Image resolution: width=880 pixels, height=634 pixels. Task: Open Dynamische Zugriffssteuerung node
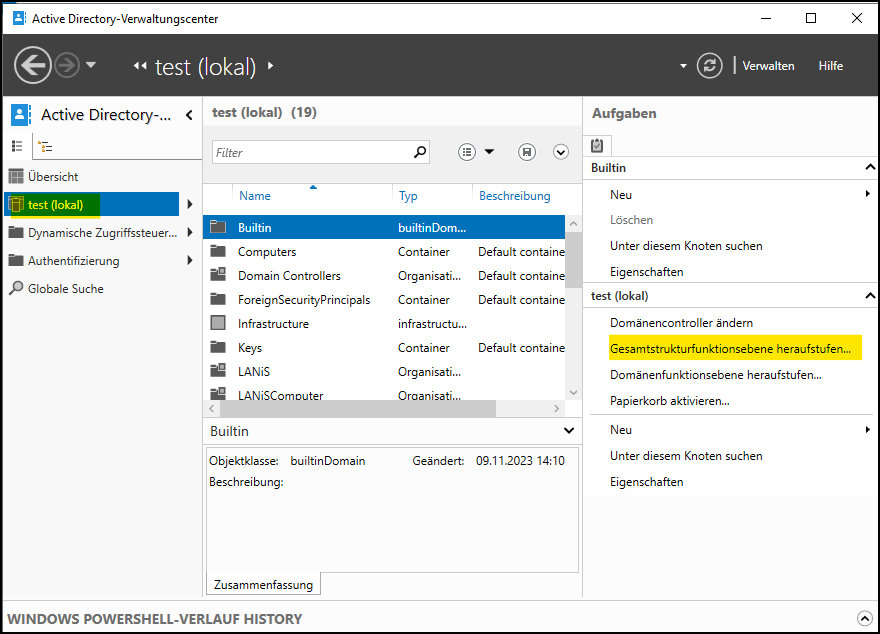[x=93, y=232]
